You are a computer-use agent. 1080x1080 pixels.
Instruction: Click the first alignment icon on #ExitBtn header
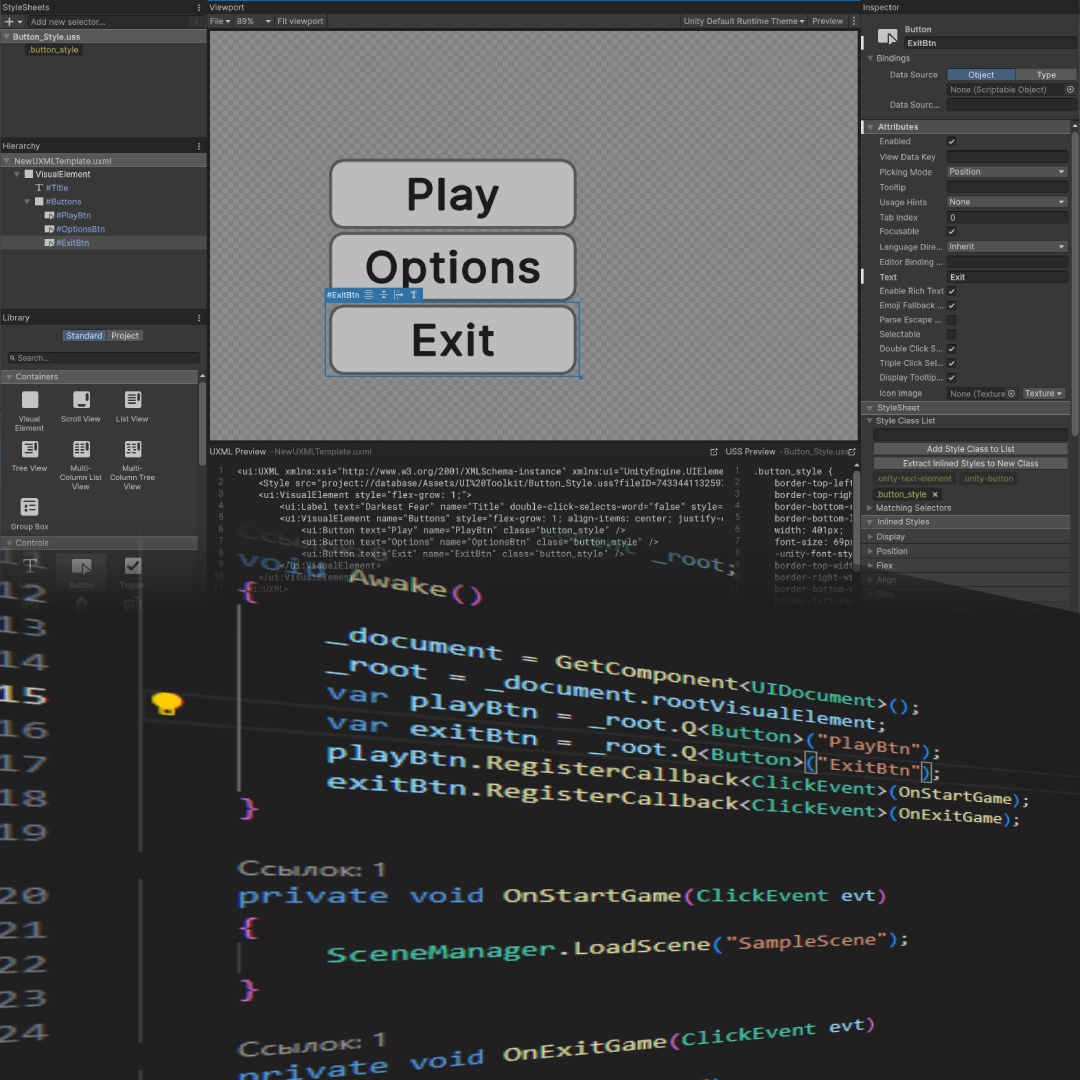click(368, 295)
